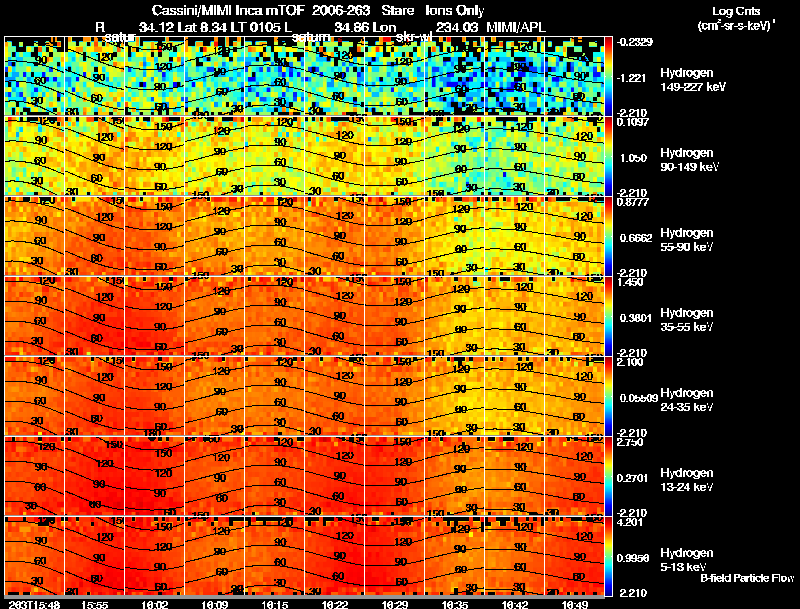800x609 pixels.
Task: Click color bar beside Hydrogen 5-13 keV
Action: point(608,556)
